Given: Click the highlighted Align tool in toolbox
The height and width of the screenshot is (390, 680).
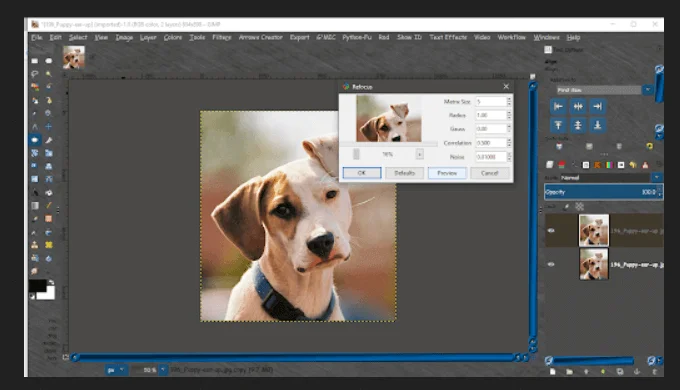Looking at the screenshot, I should coord(35,140).
